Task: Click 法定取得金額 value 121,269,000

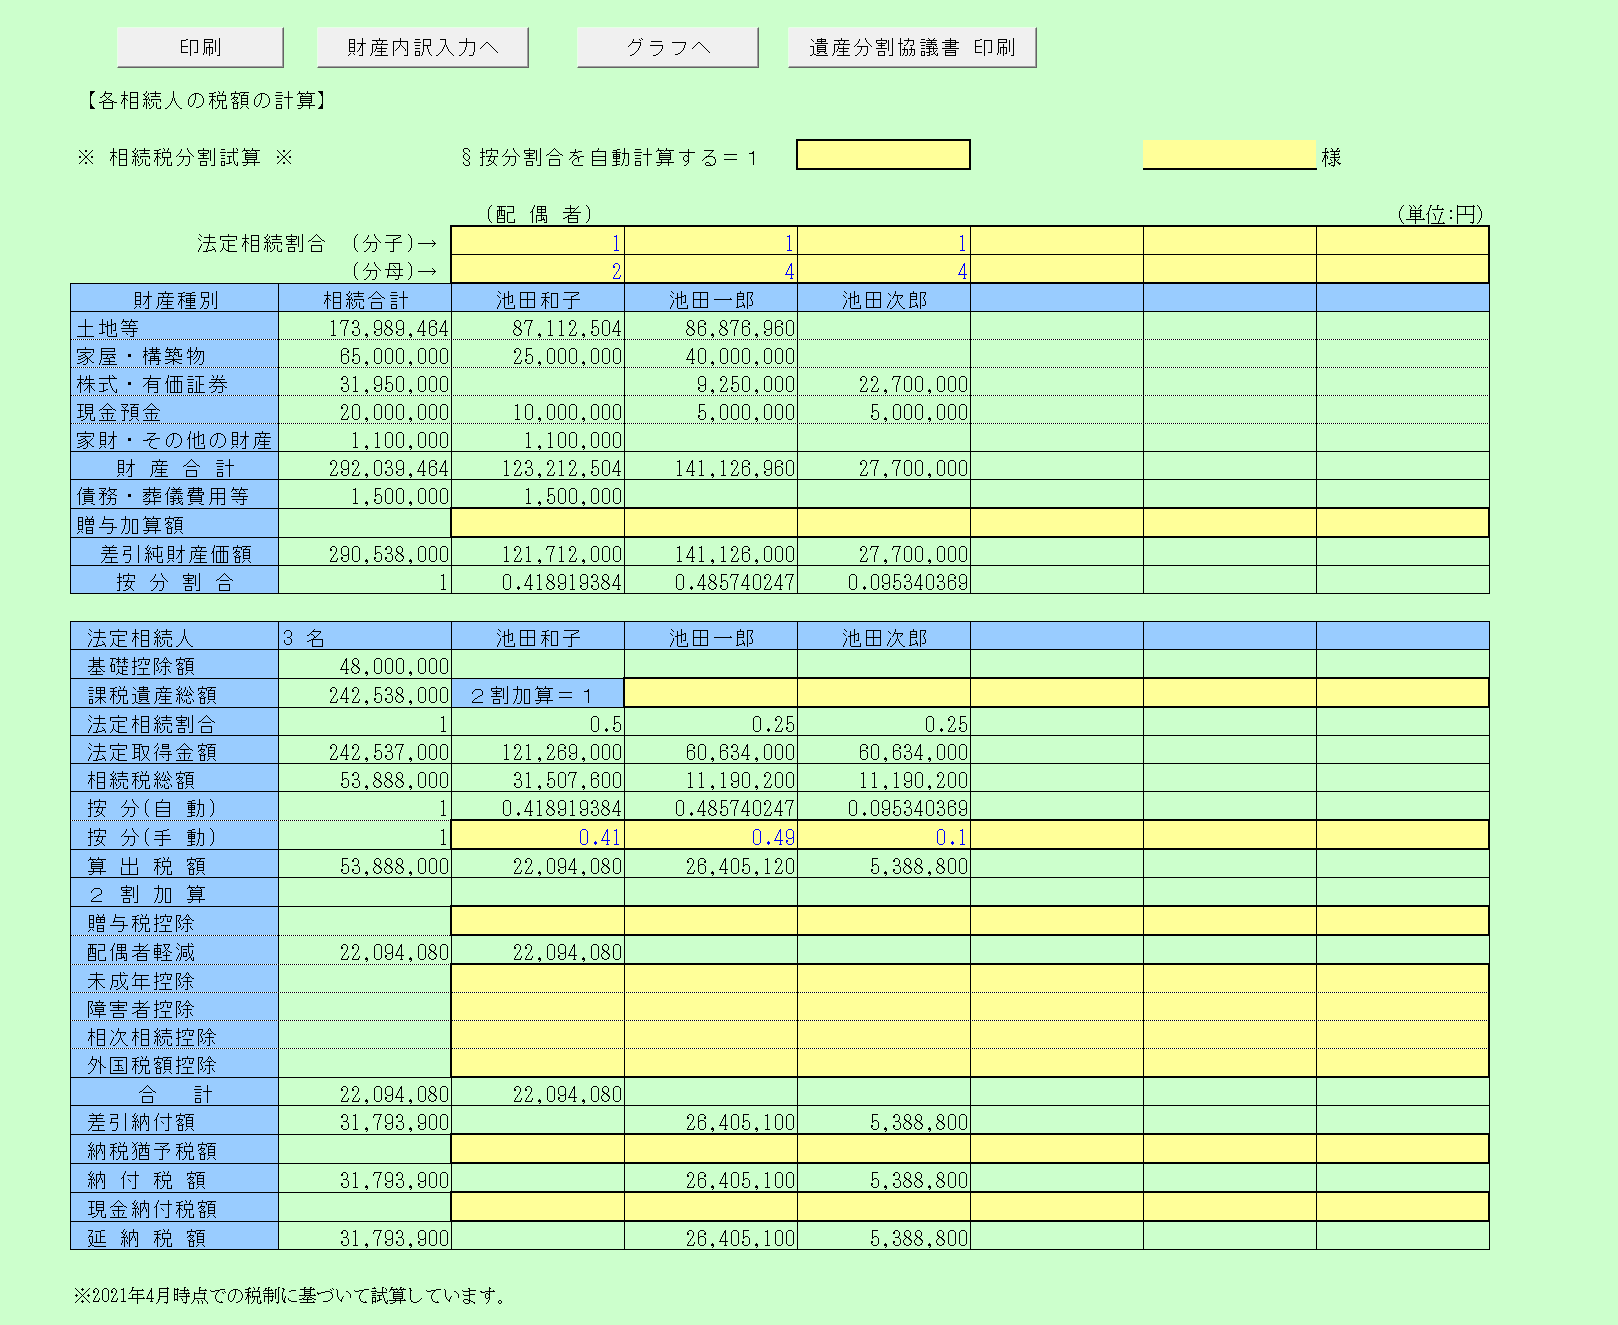Action: click(x=538, y=751)
